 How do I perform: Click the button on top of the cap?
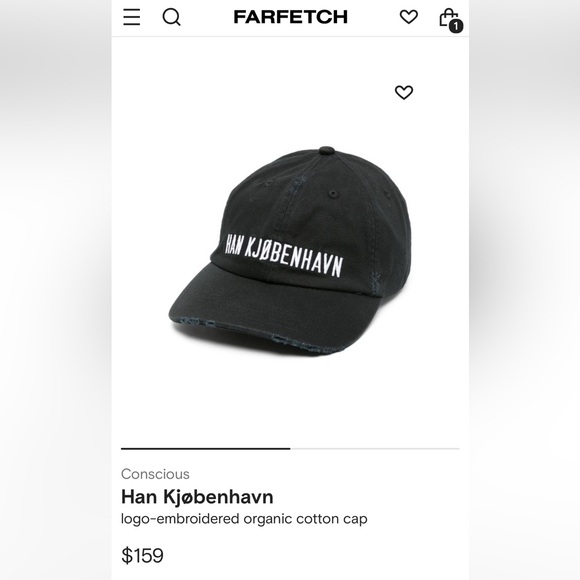click(327, 150)
